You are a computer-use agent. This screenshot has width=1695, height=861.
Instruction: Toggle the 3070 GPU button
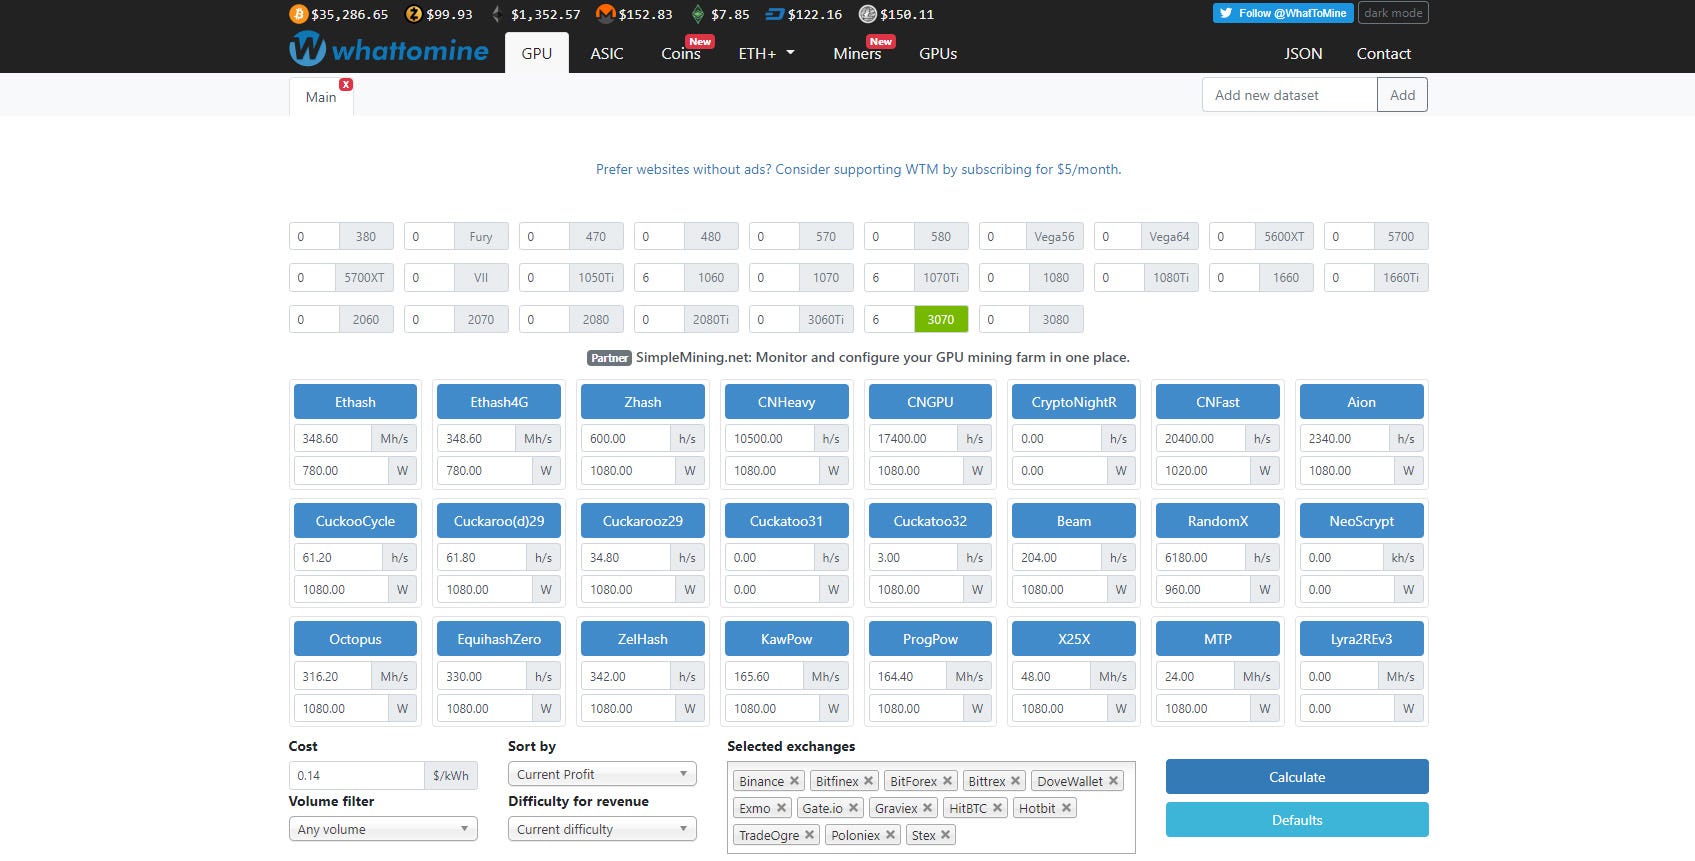(x=941, y=319)
